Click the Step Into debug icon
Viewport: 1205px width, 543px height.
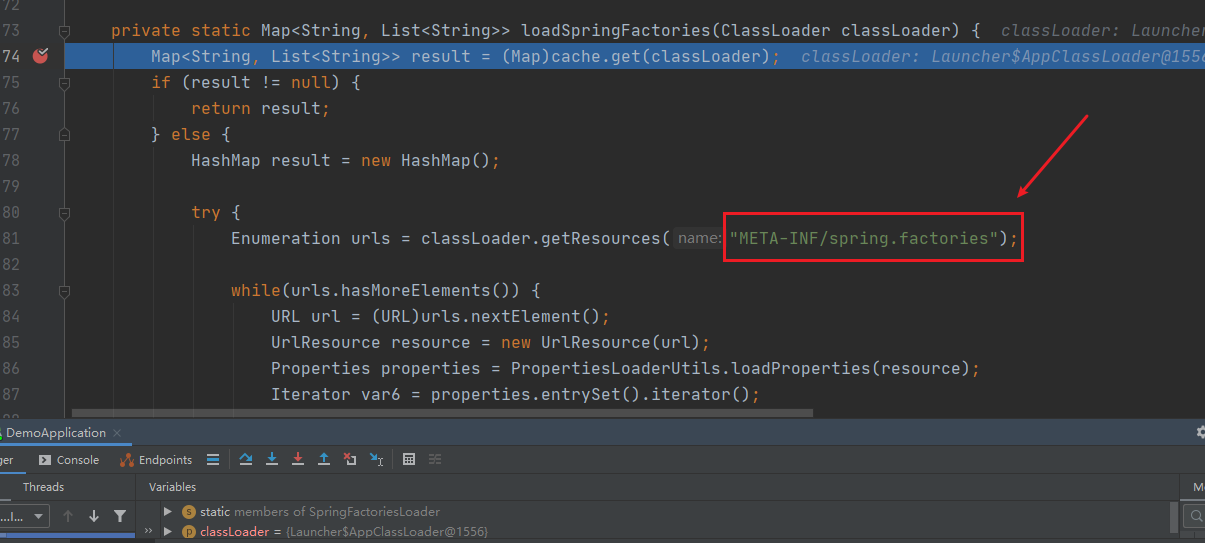(272, 460)
